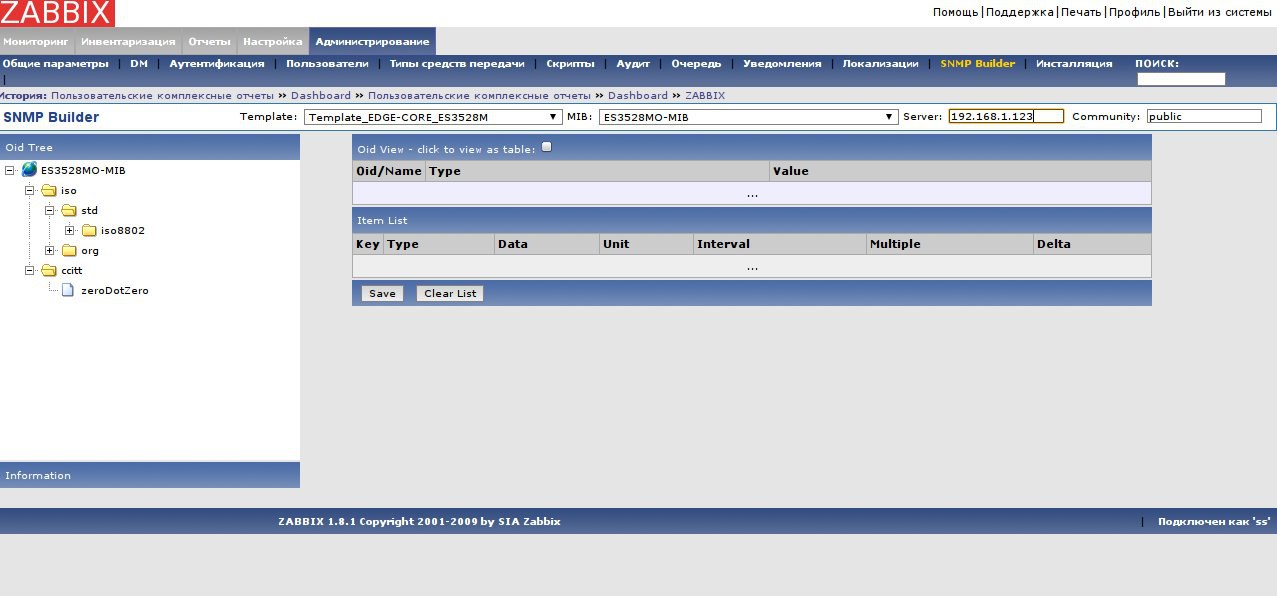The height and width of the screenshot is (596, 1277).
Task: Go to DM submenu
Action: point(139,63)
